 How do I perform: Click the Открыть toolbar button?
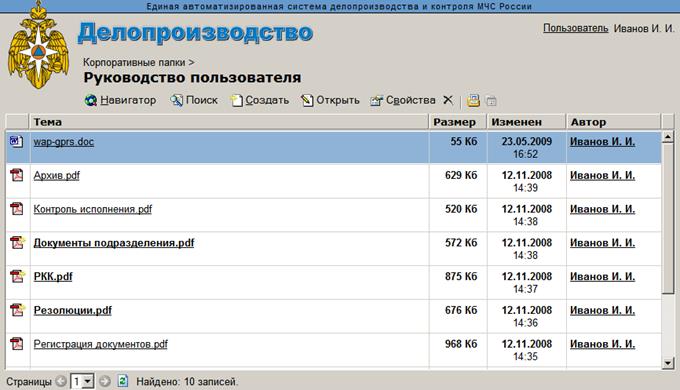330,100
